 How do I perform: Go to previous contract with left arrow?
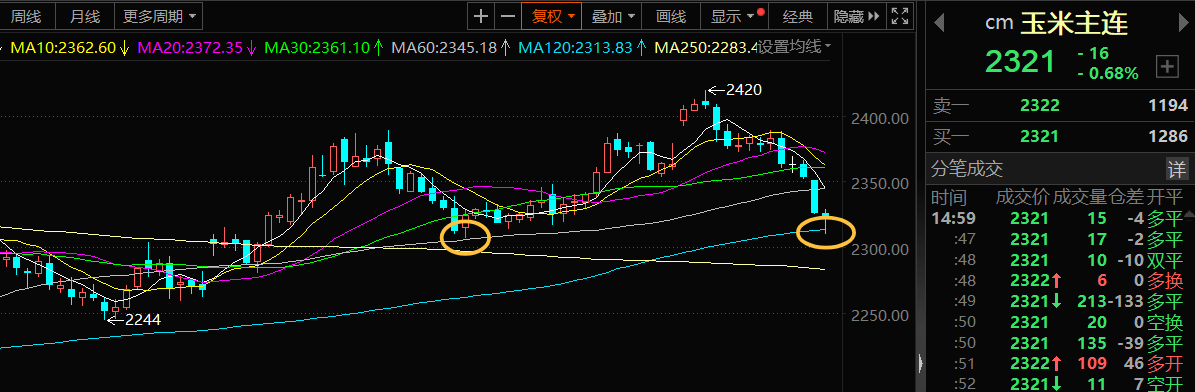coord(938,22)
